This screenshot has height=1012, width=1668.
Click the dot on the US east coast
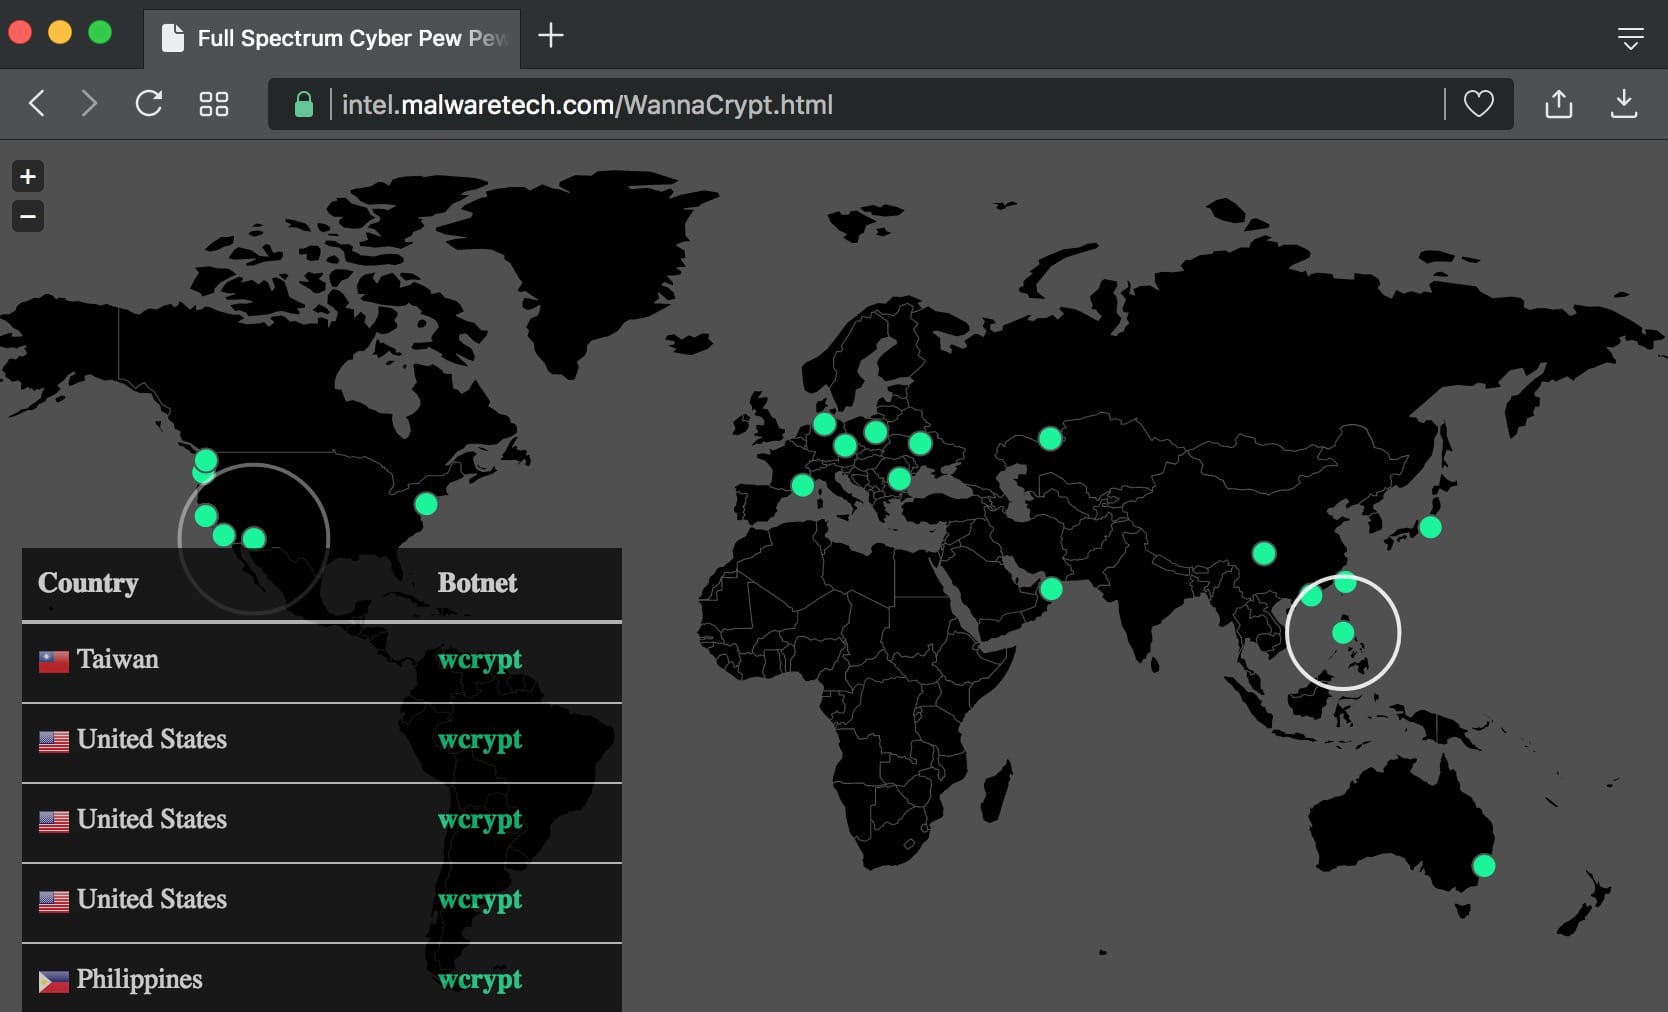426,504
